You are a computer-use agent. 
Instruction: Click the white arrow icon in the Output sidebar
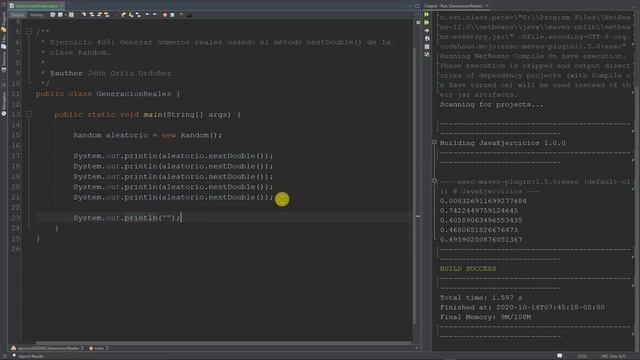pos(427,31)
